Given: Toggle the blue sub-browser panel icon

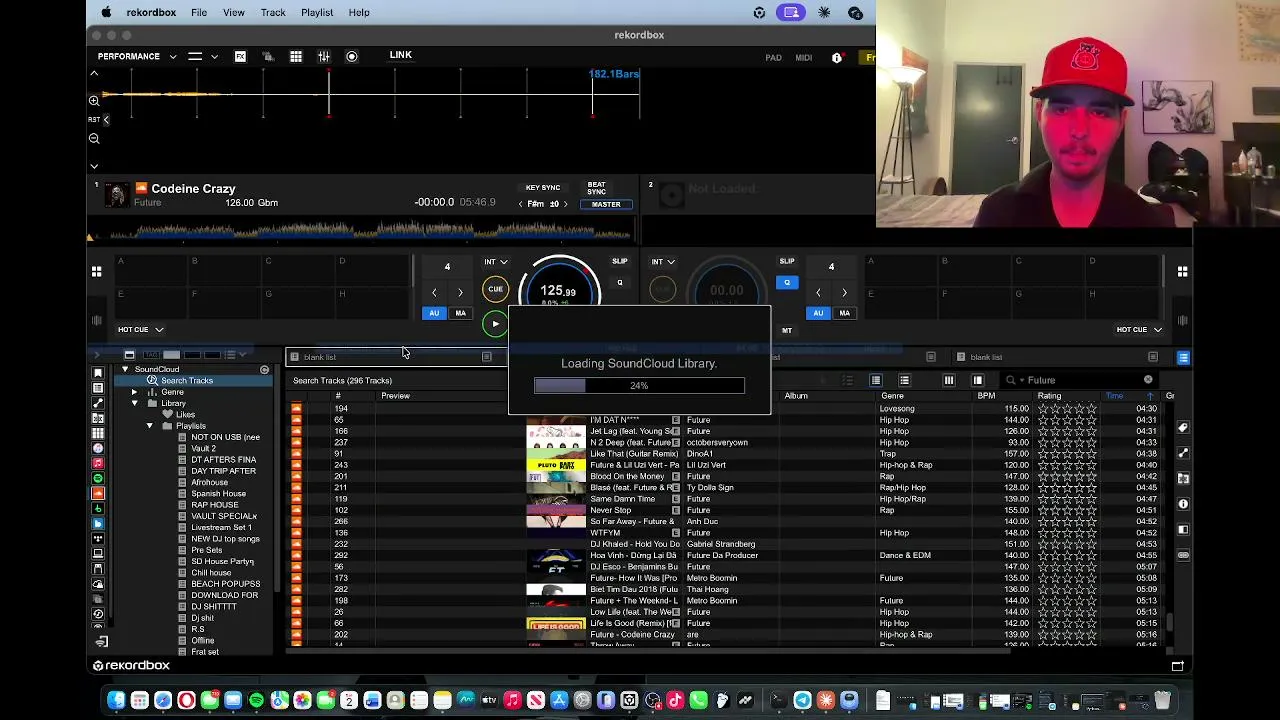Looking at the screenshot, I should tap(1183, 357).
